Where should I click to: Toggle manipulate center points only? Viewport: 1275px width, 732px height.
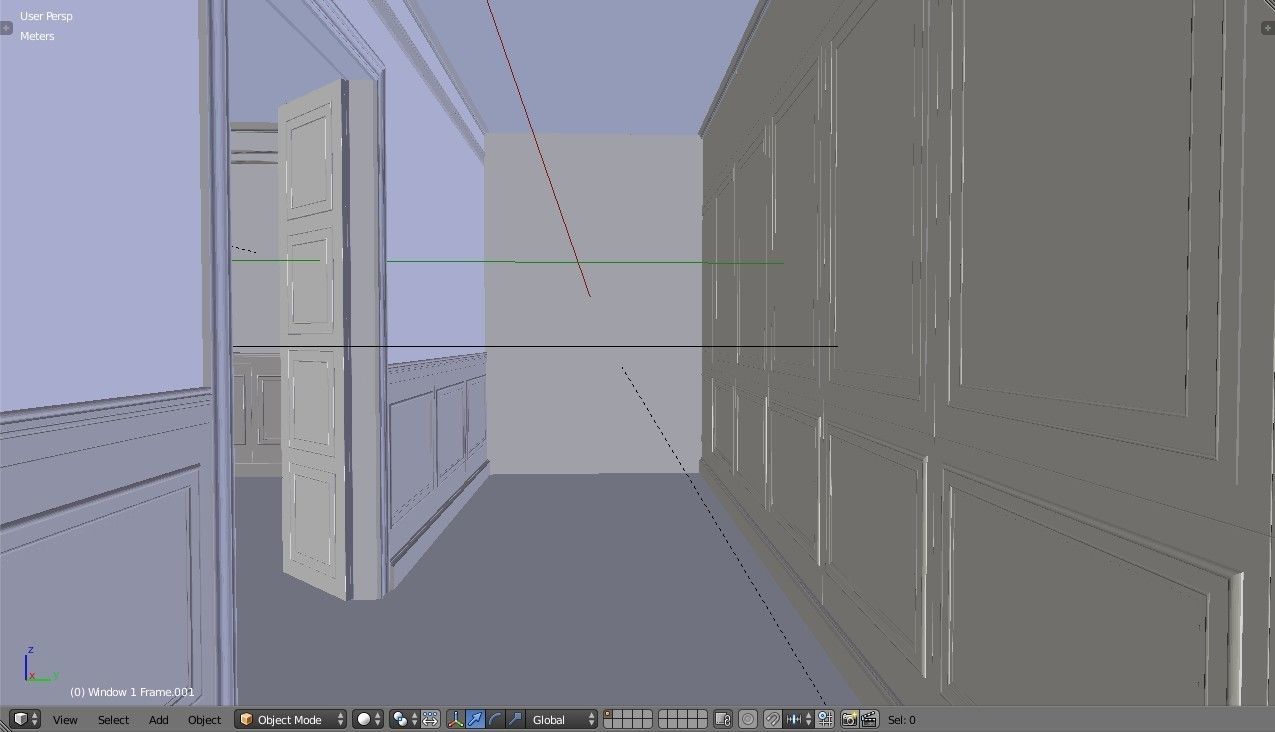[430, 719]
